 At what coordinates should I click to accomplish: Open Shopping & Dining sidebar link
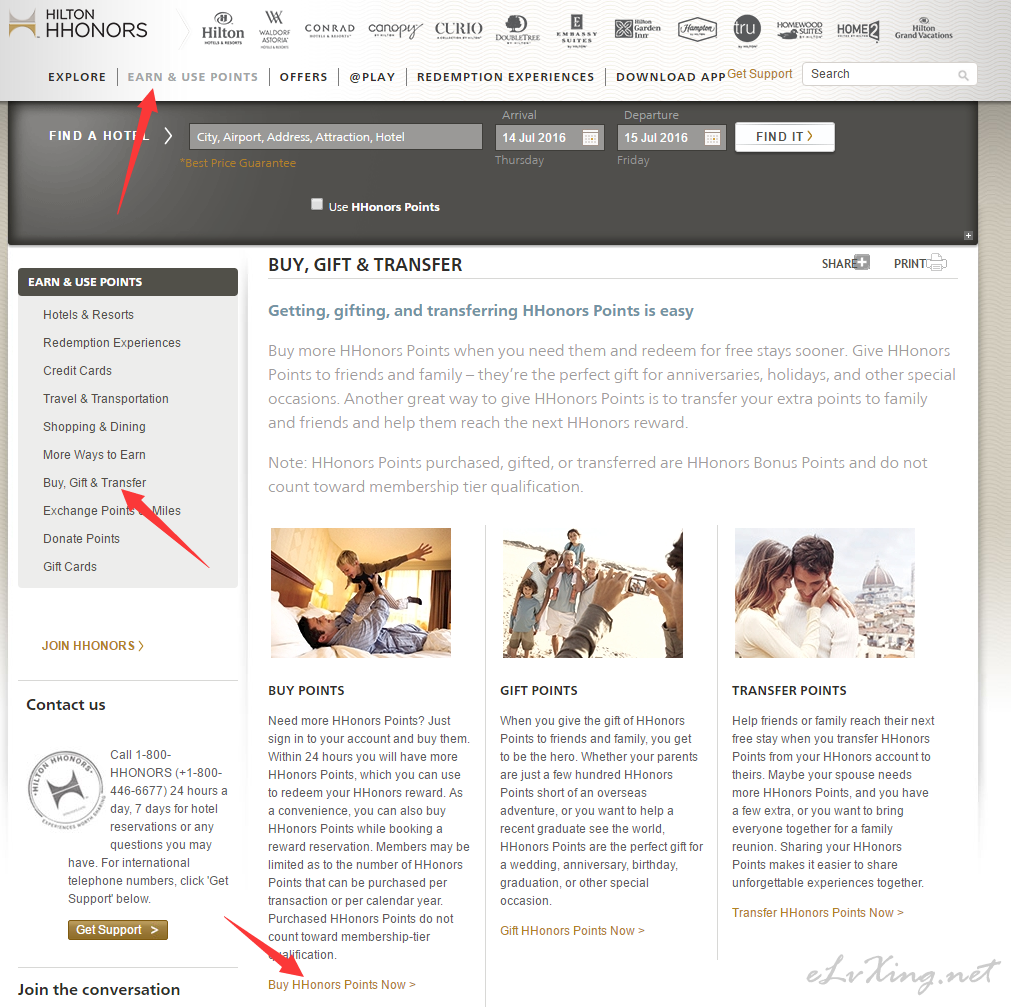click(94, 427)
